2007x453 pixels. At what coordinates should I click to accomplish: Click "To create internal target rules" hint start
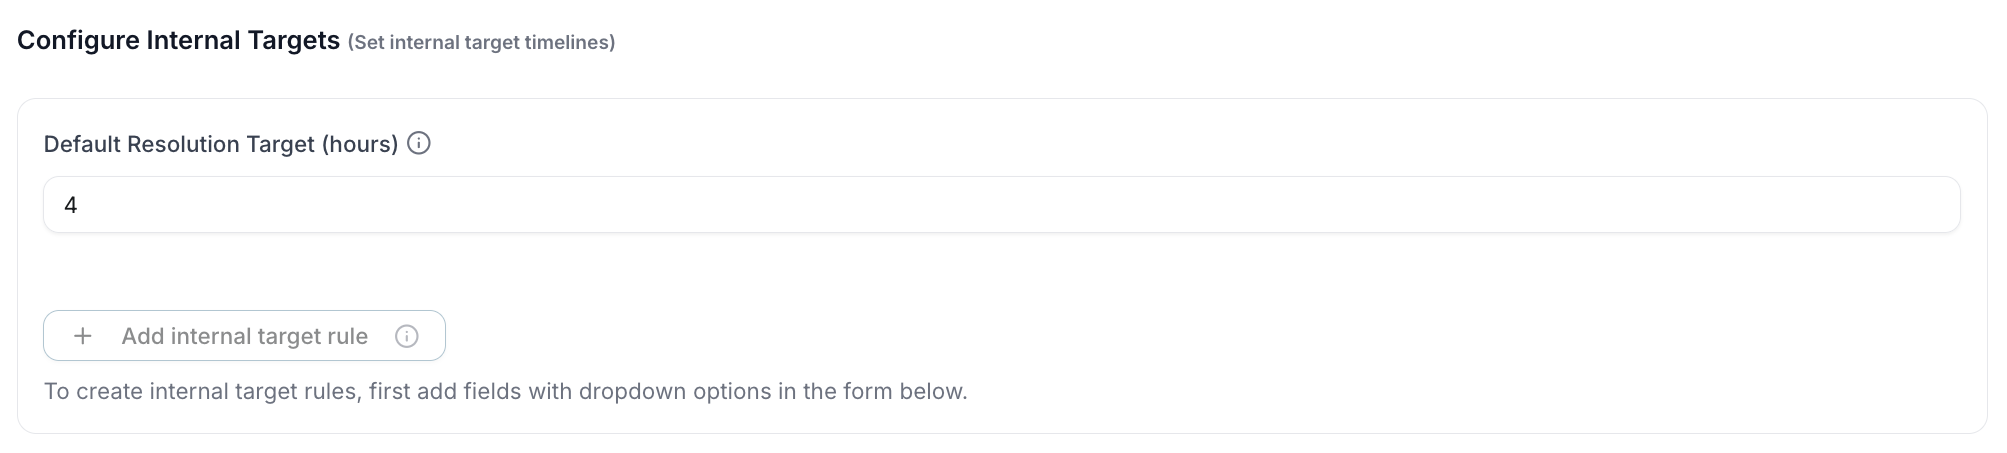tap(200, 391)
